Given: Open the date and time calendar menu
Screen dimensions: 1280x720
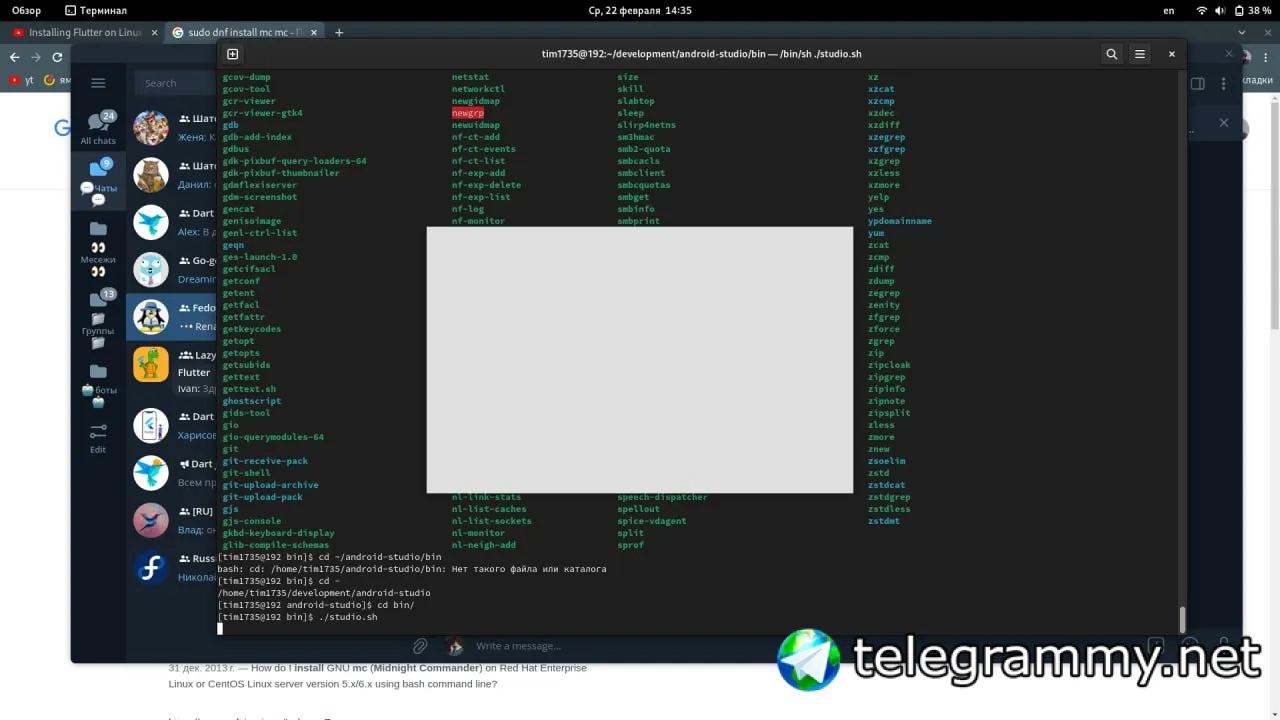Looking at the screenshot, I should [639, 10].
